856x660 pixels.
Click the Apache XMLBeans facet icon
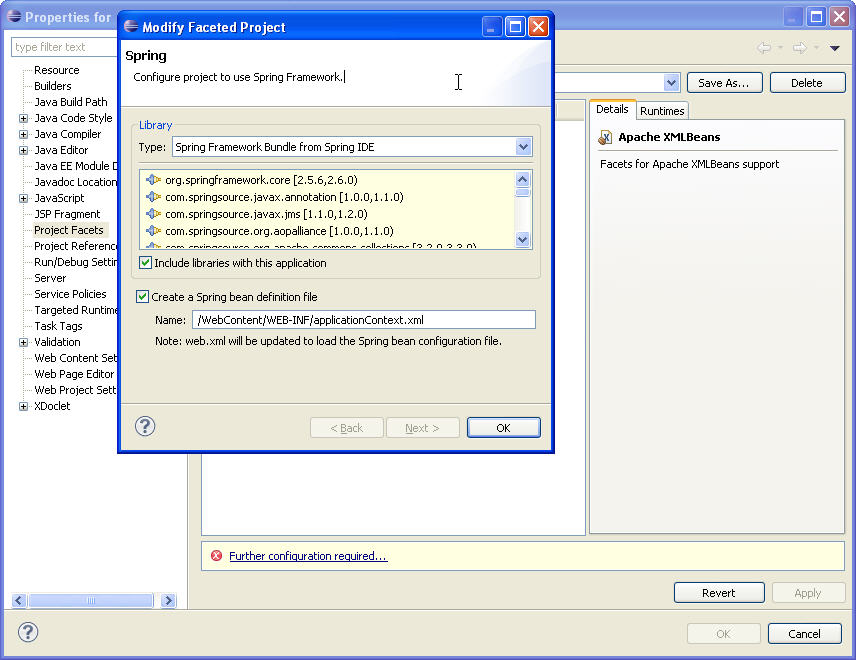pyautogui.click(x=605, y=137)
